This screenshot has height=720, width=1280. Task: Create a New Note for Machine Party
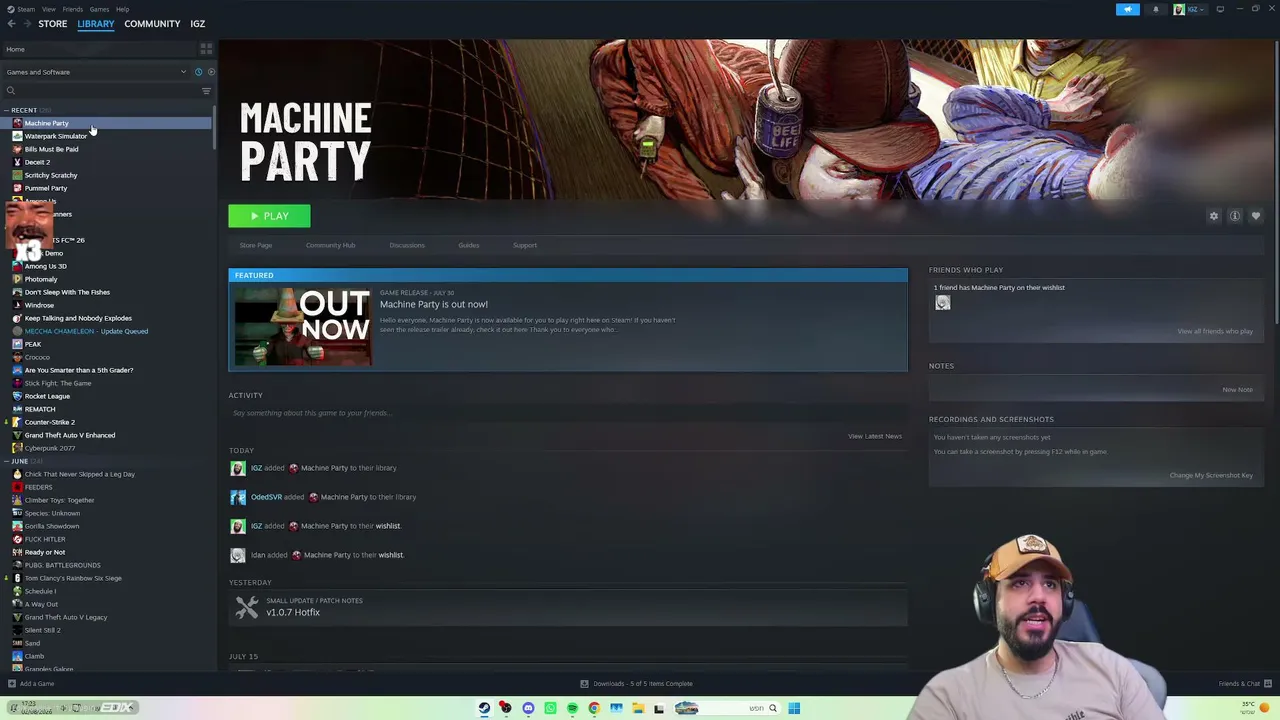pyautogui.click(x=1237, y=389)
